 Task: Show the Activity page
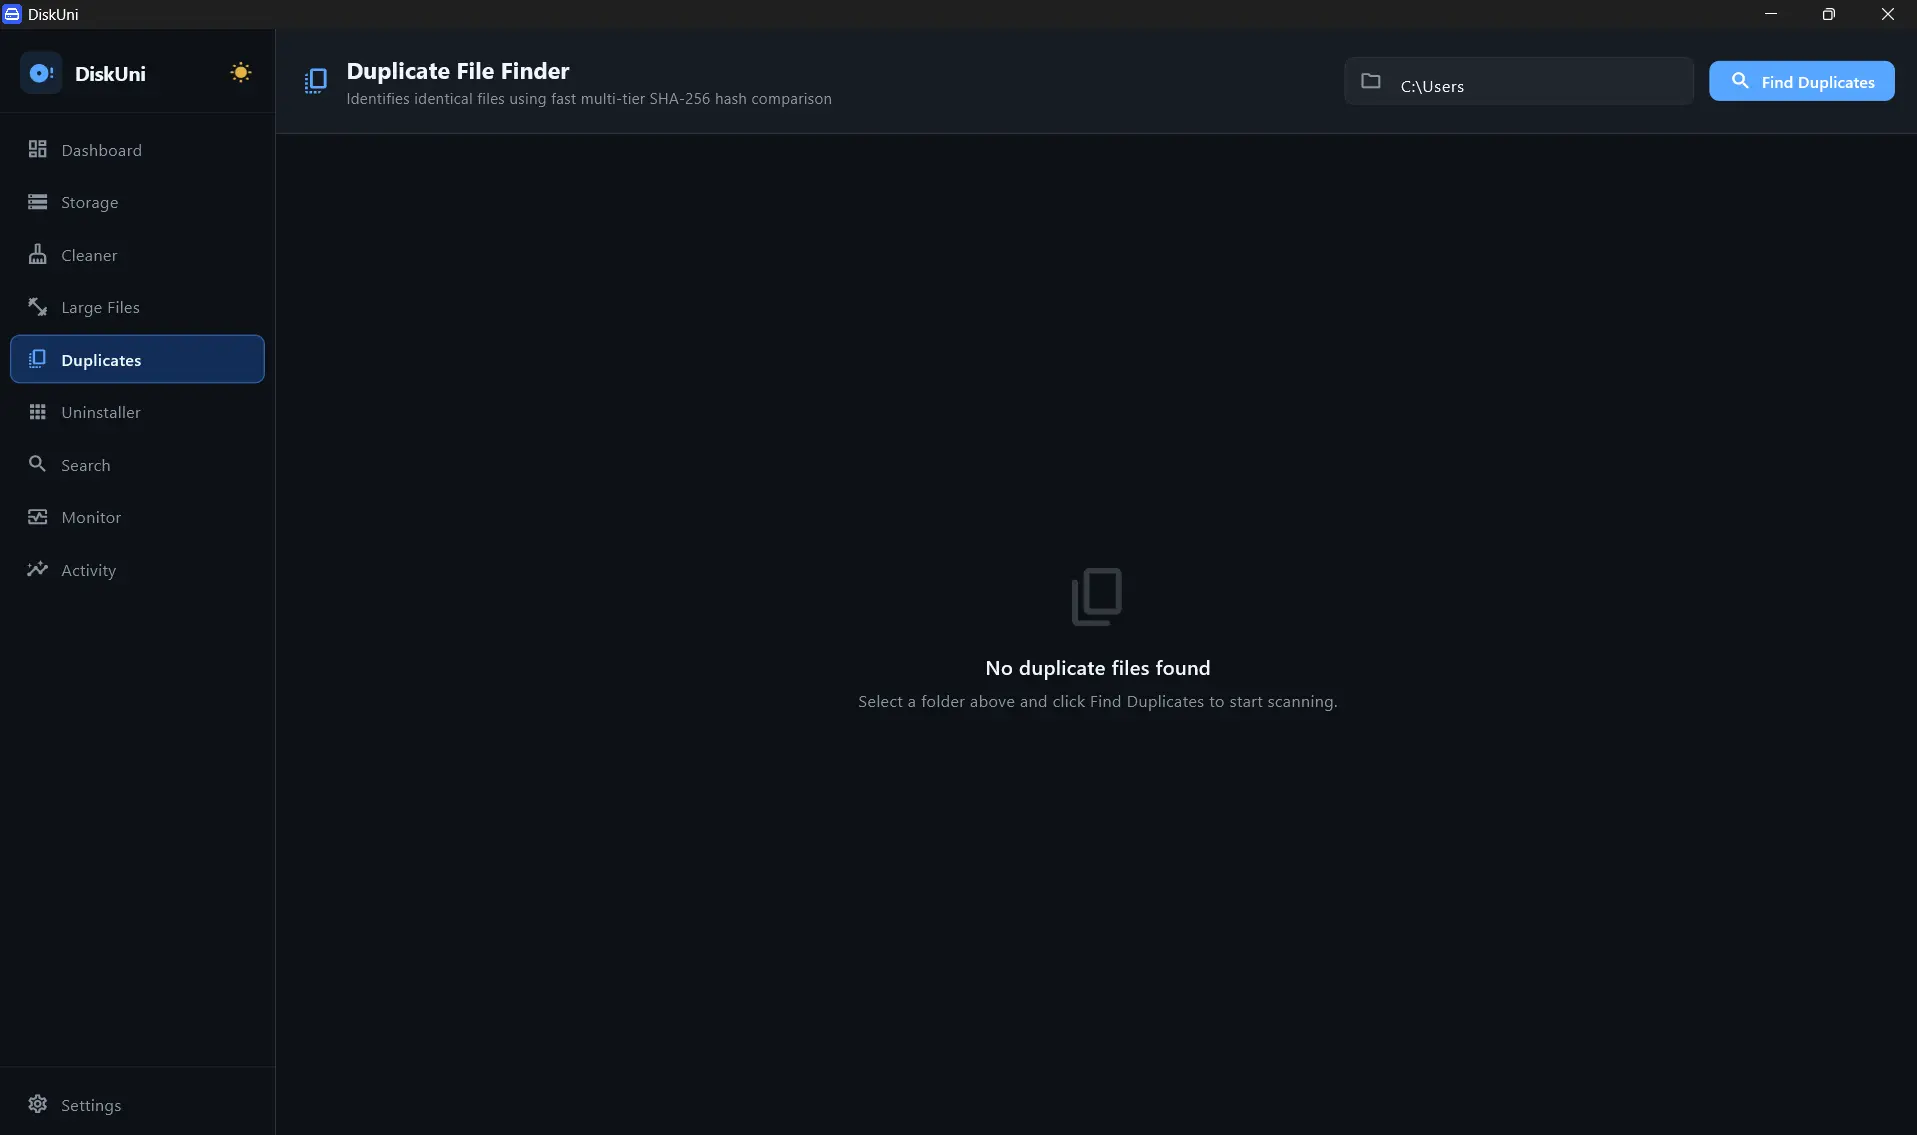137,569
